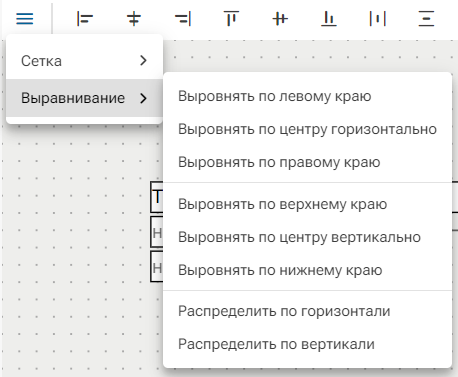Click align bottom edges toolbar icon
458x377 pixels.
(329, 19)
